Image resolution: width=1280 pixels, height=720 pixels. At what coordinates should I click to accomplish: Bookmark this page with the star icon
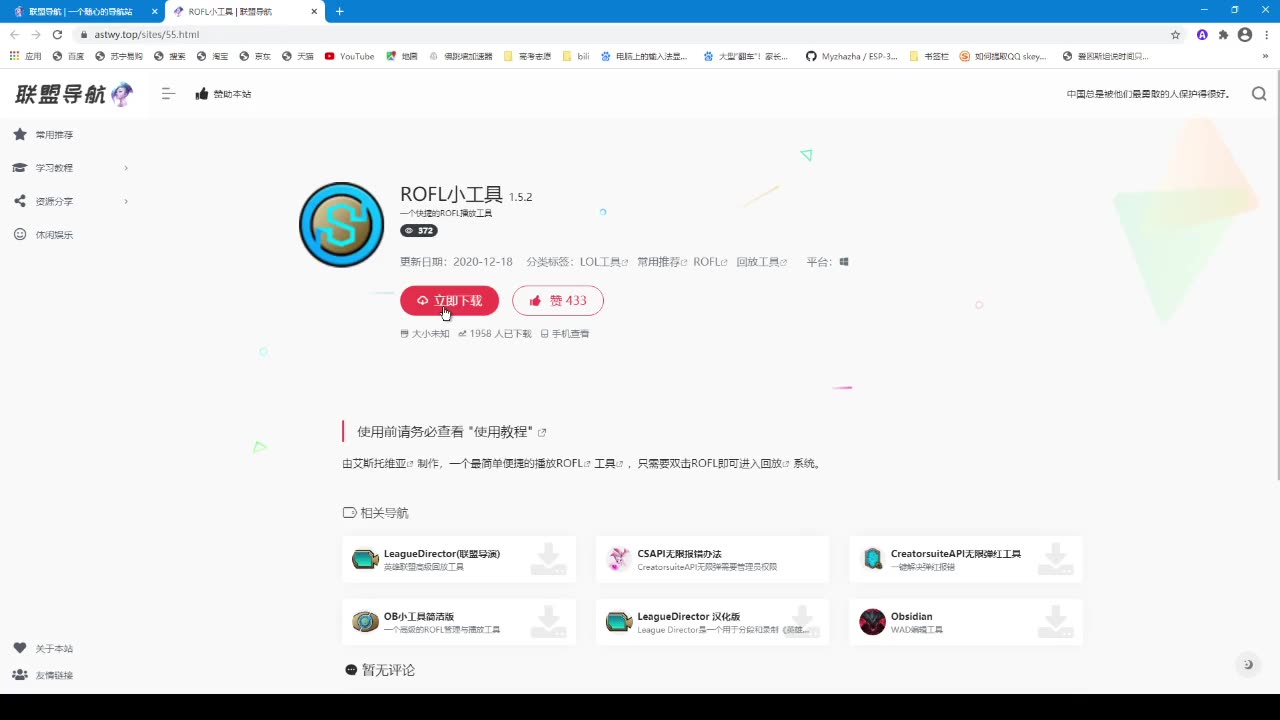(x=1175, y=34)
